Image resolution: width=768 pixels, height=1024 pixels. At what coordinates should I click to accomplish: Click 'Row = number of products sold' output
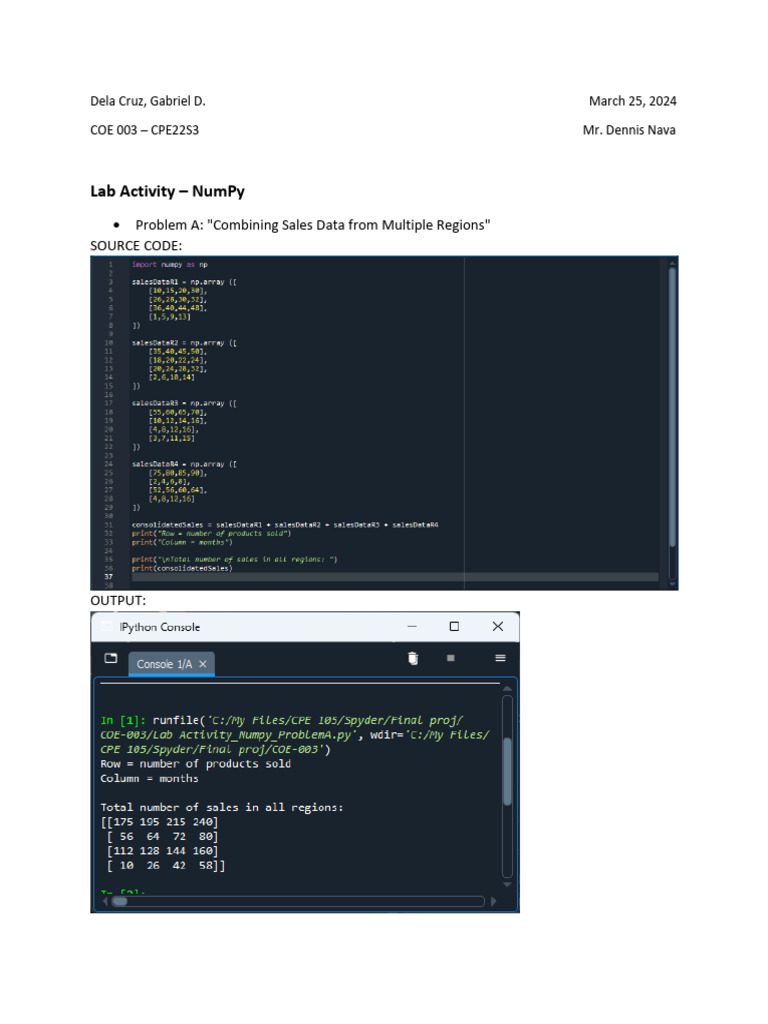[195, 764]
